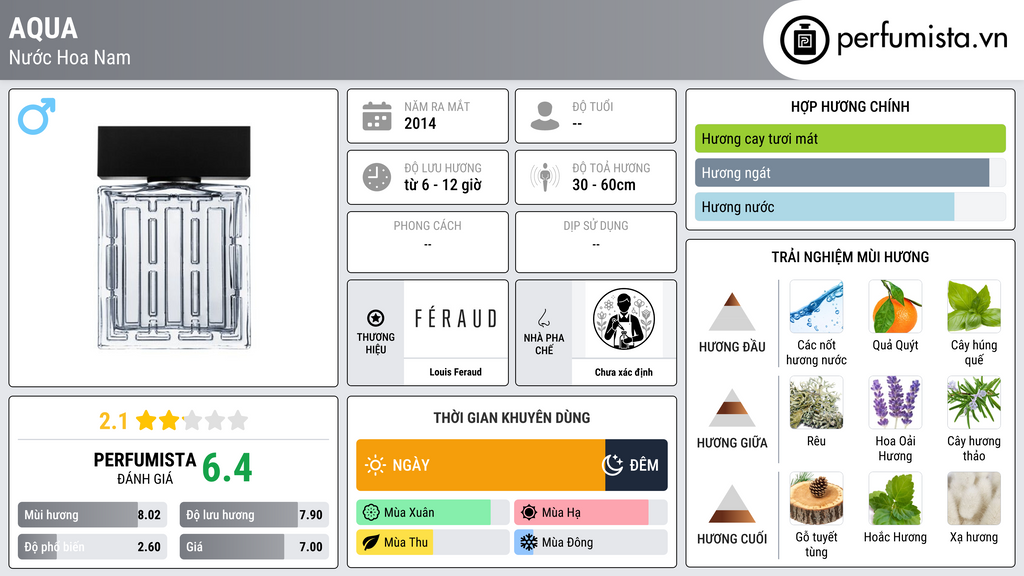Click the Rêu moss note image

816,402
